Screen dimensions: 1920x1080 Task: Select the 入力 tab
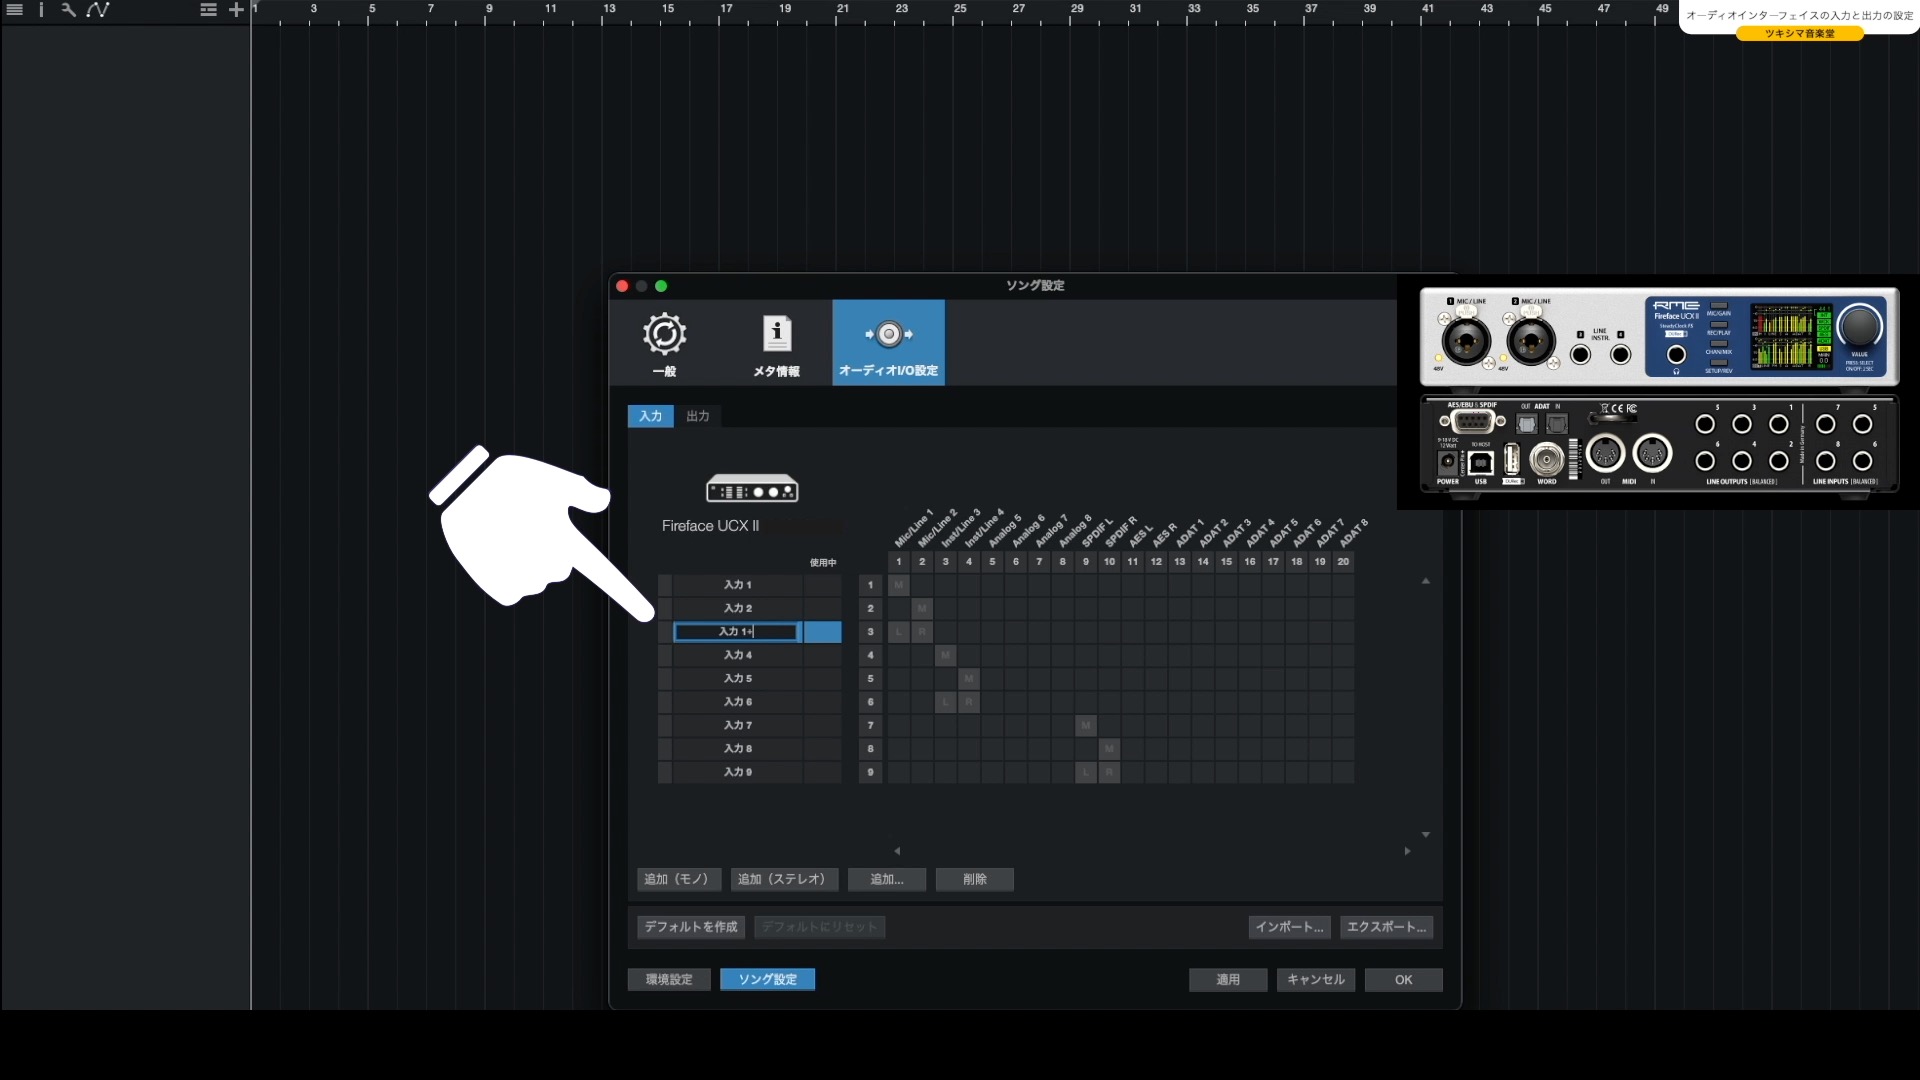650,416
